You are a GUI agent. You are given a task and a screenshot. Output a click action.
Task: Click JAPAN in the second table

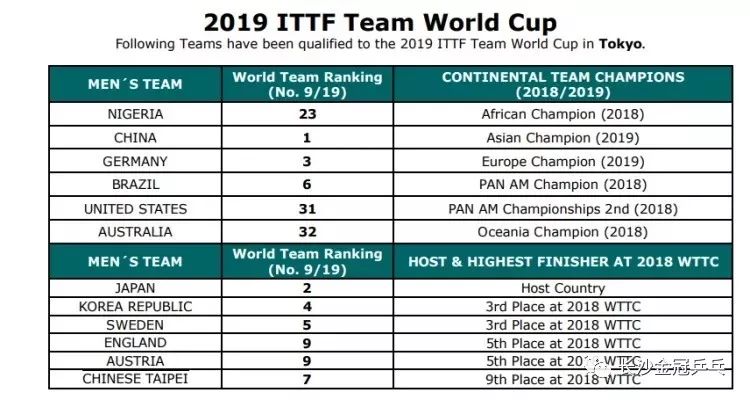point(135,288)
